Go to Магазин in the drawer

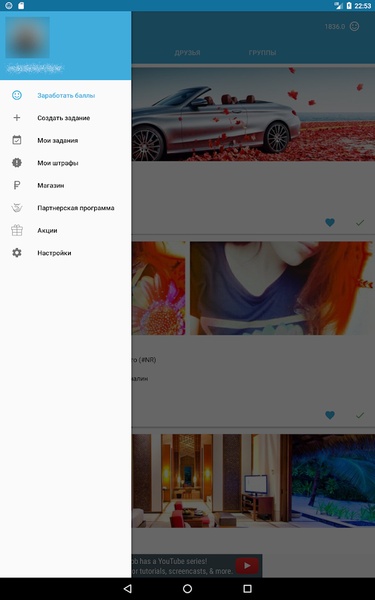65,185
